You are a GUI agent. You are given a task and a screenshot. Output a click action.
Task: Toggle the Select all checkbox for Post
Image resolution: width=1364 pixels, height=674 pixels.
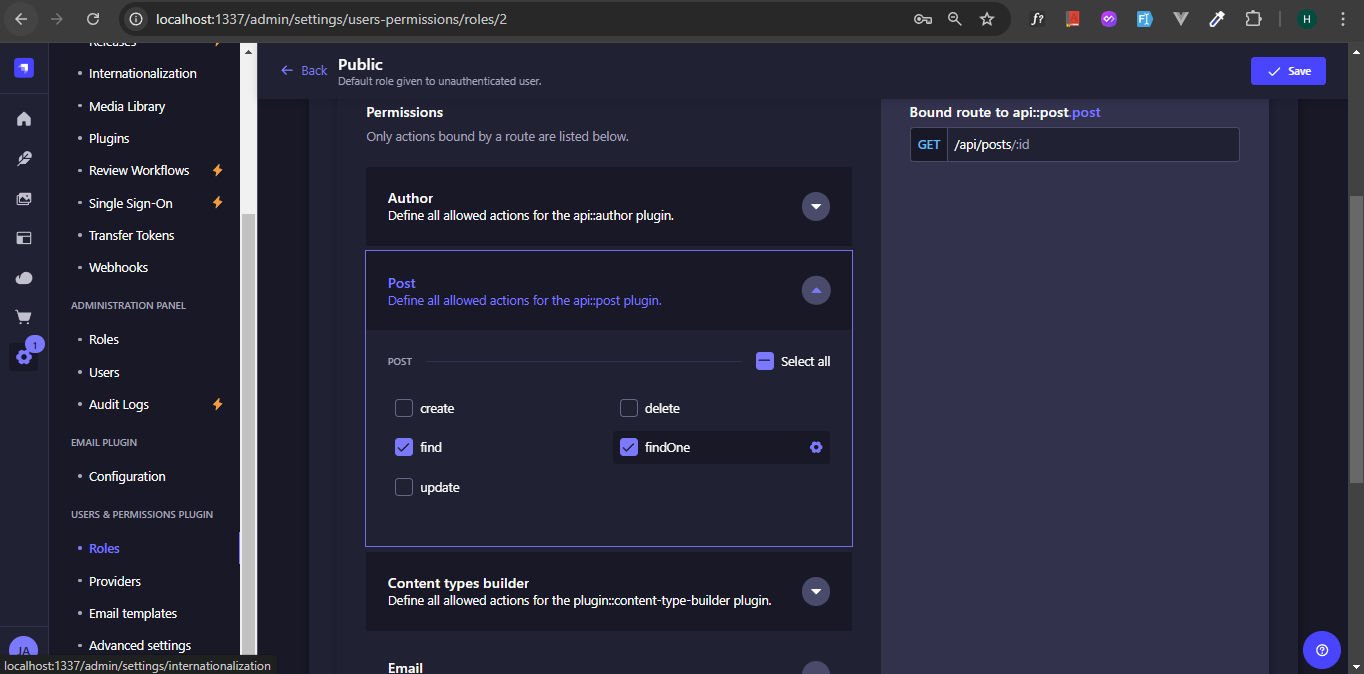pos(765,361)
